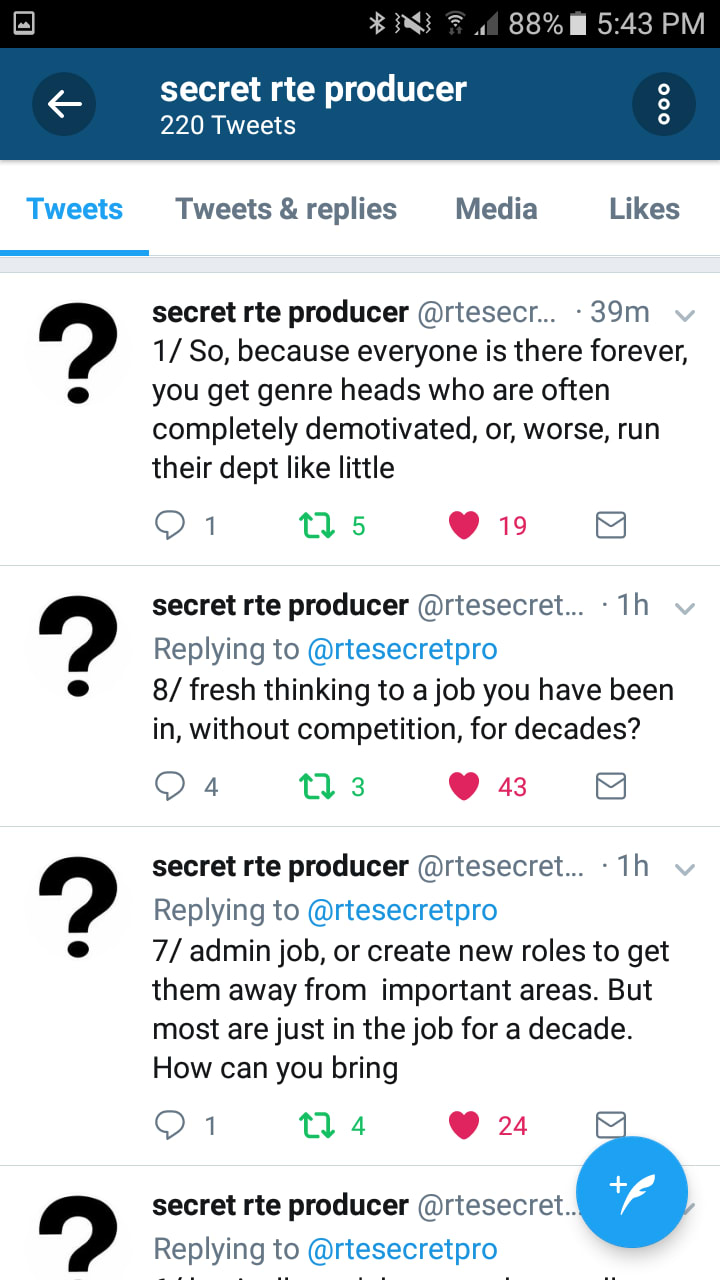Send the 8/ tweet via envelope icon
The width and height of the screenshot is (720, 1280).
(x=611, y=787)
